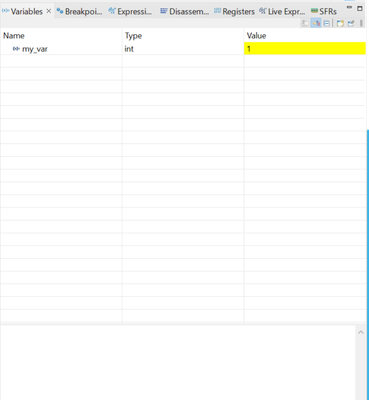Open the Registers tab

coord(234,11)
